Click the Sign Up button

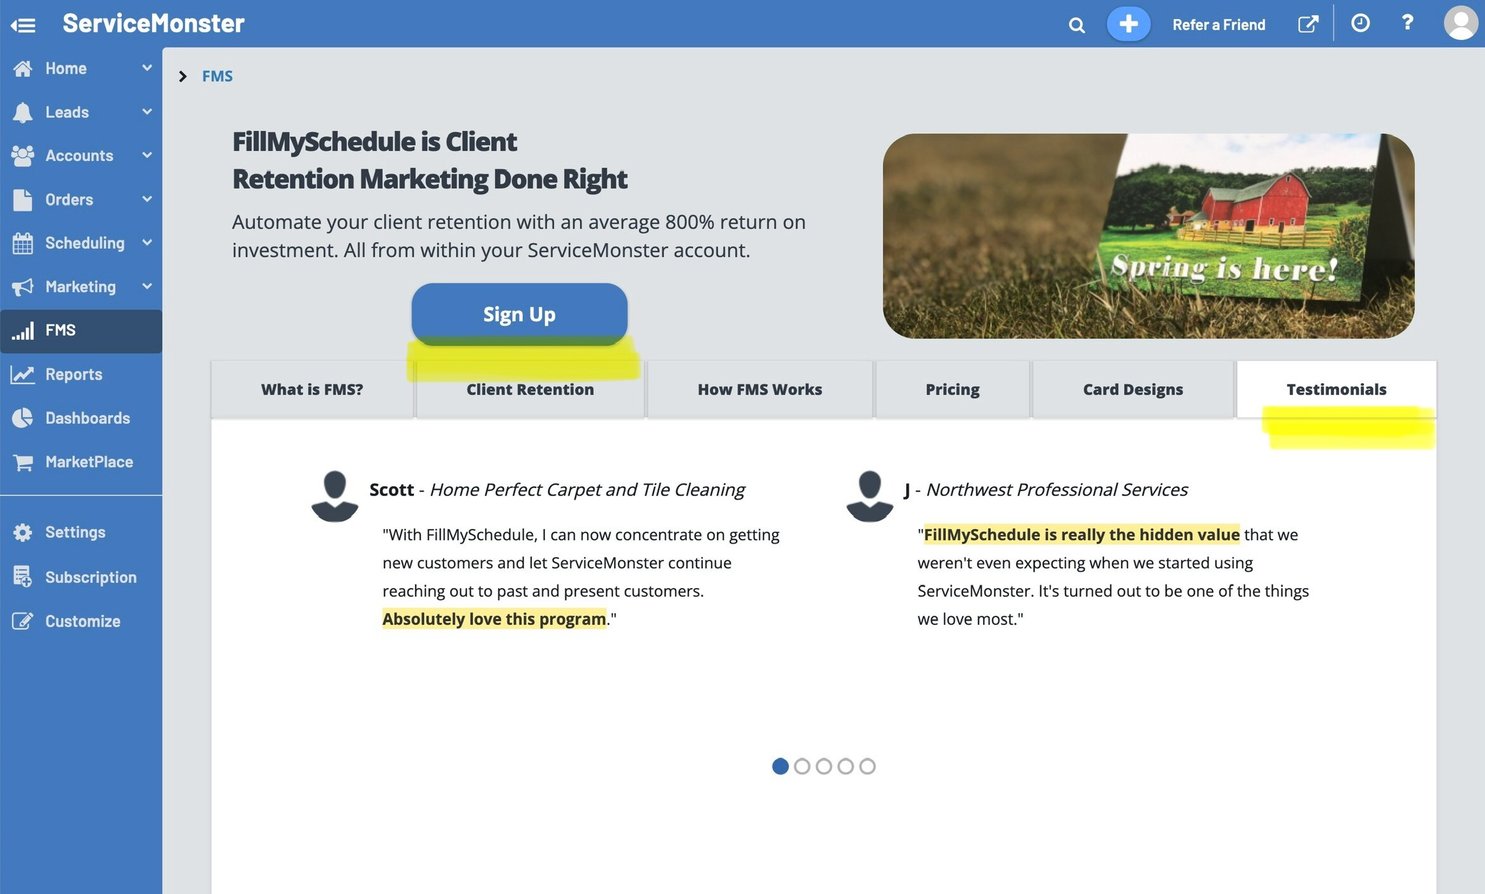[519, 314]
